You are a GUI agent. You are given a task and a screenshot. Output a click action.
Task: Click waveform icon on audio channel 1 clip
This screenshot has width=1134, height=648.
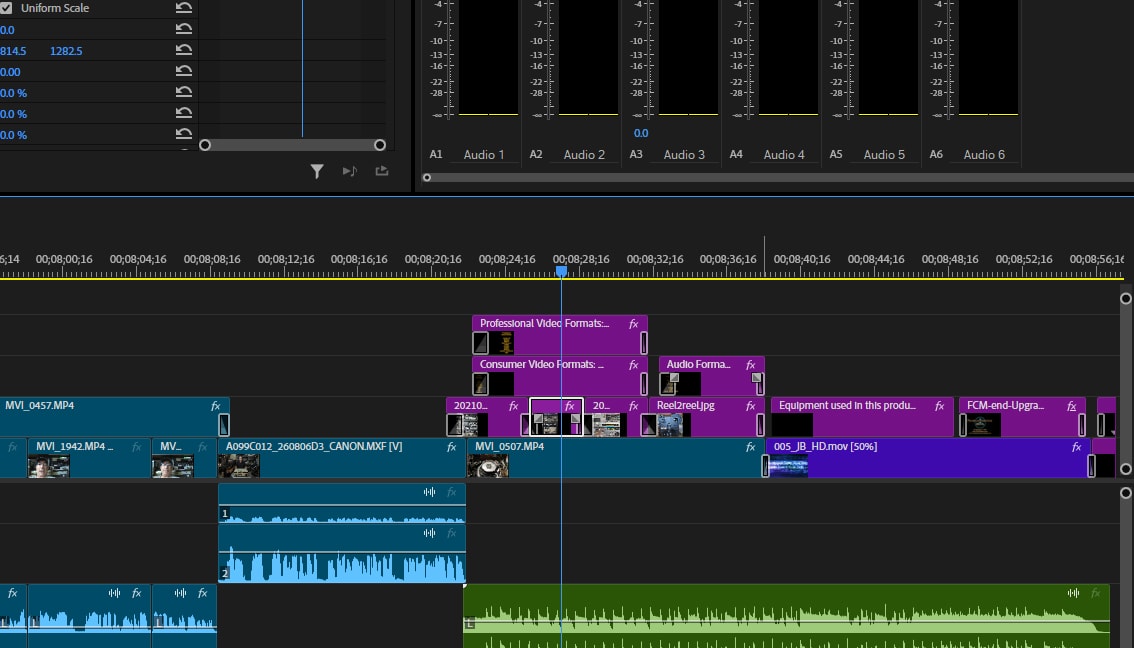pyautogui.click(x=430, y=492)
